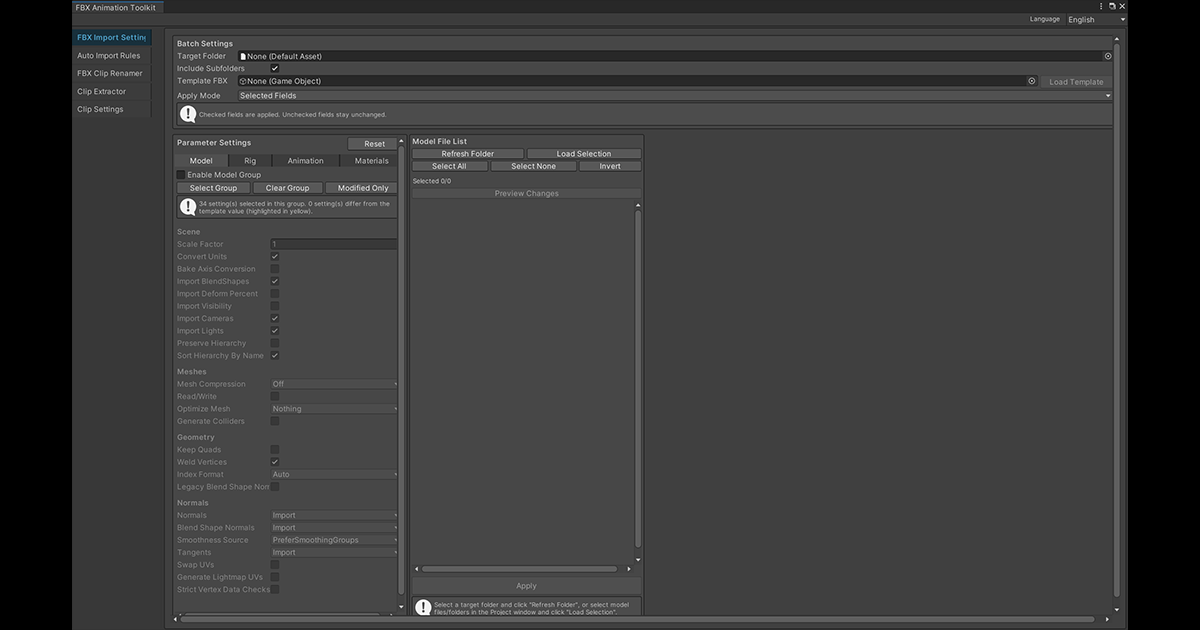Image resolution: width=1200 pixels, height=630 pixels.
Task: Open the Blend Shape Normals dropdown
Action: point(334,528)
